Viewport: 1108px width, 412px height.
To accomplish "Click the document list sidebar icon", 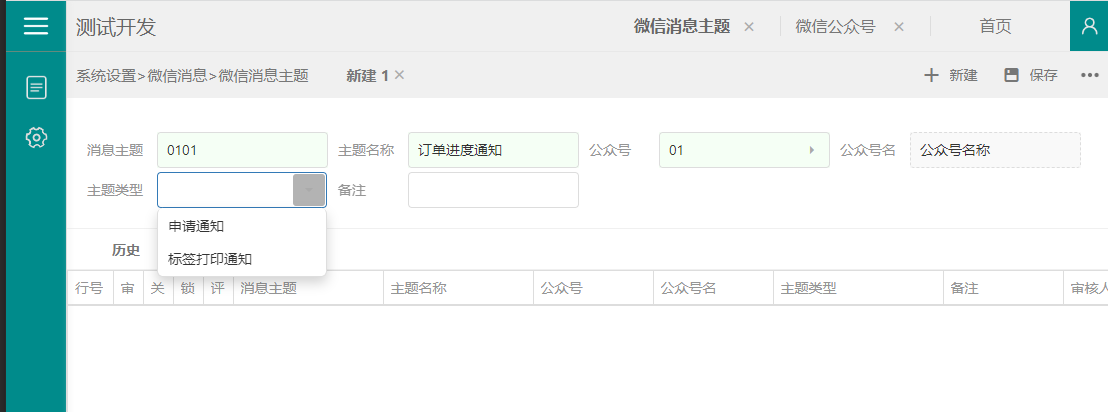I will (x=36, y=88).
